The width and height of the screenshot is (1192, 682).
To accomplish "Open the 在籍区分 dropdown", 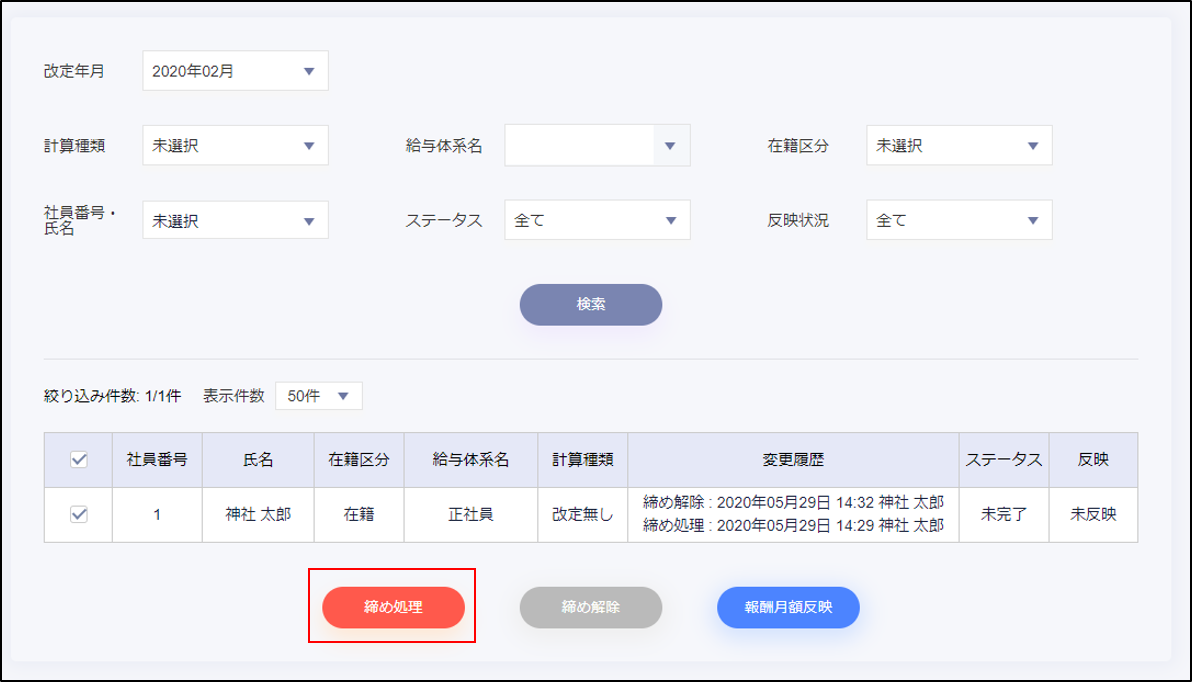I will point(958,146).
